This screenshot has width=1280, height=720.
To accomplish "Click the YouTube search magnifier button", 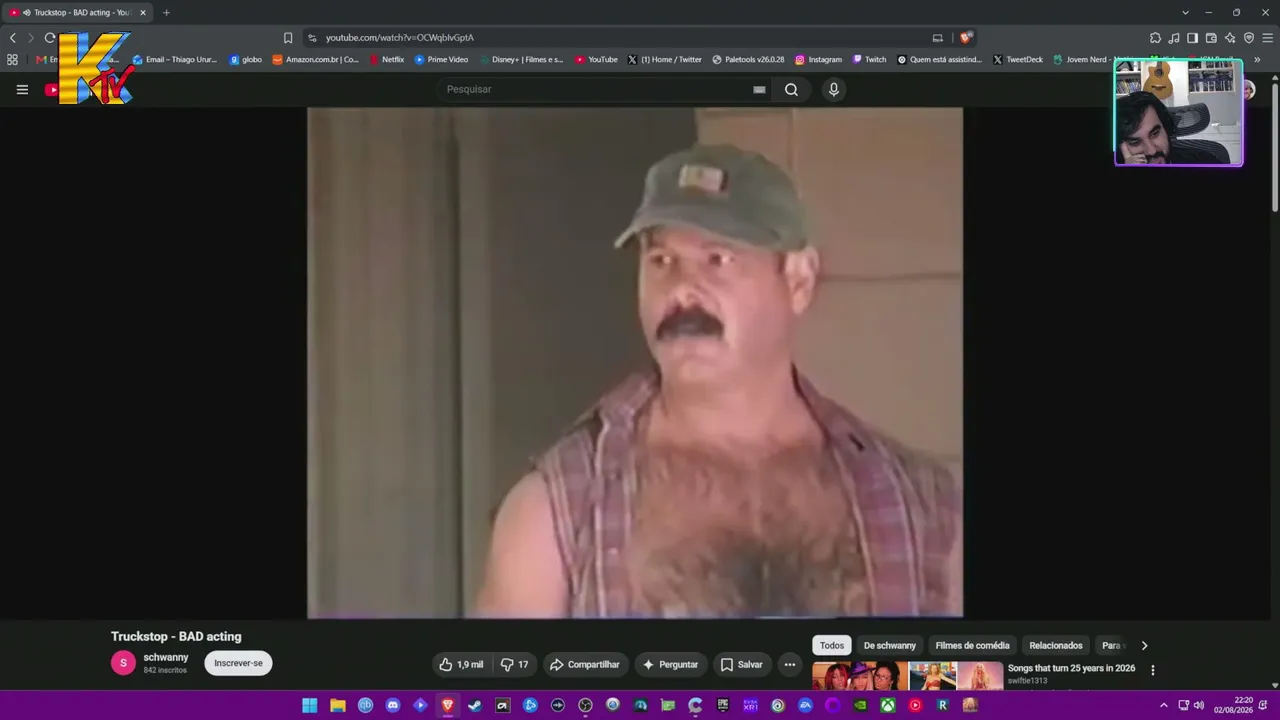I will click(x=791, y=89).
